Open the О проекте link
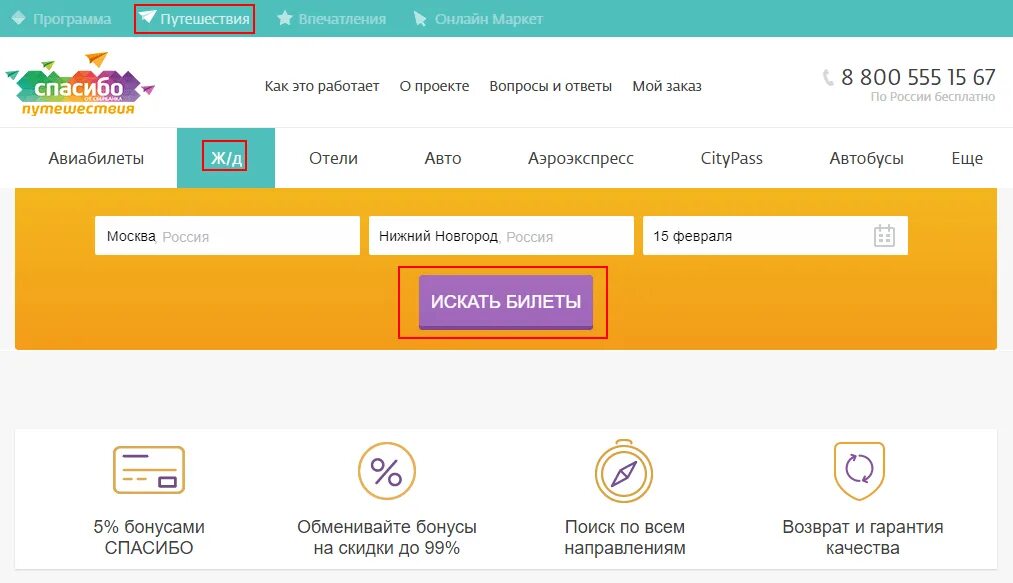This screenshot has width=1013, height=583. pos(434,86)
